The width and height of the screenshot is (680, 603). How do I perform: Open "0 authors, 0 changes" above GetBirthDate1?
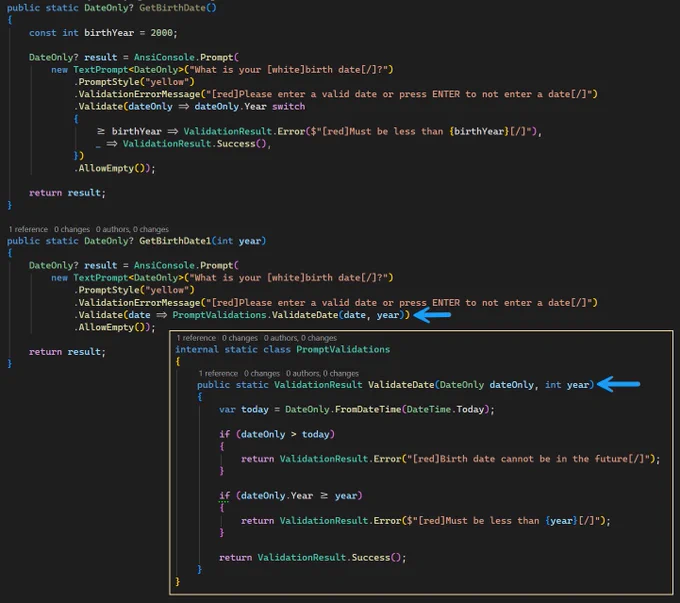(132, 229)
